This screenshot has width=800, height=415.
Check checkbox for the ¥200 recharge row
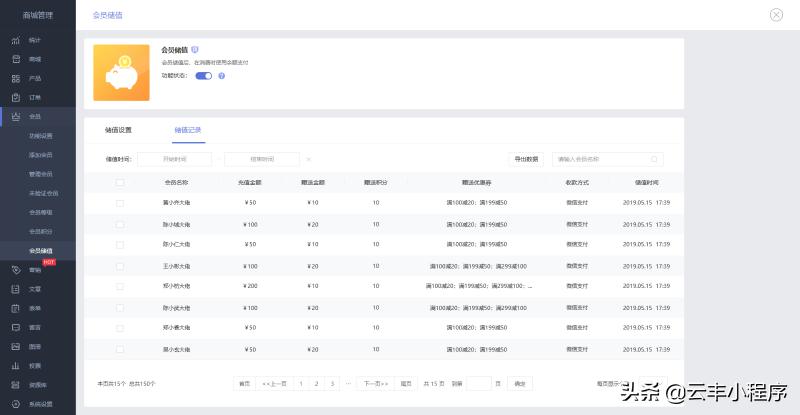(x=120, y=286)
